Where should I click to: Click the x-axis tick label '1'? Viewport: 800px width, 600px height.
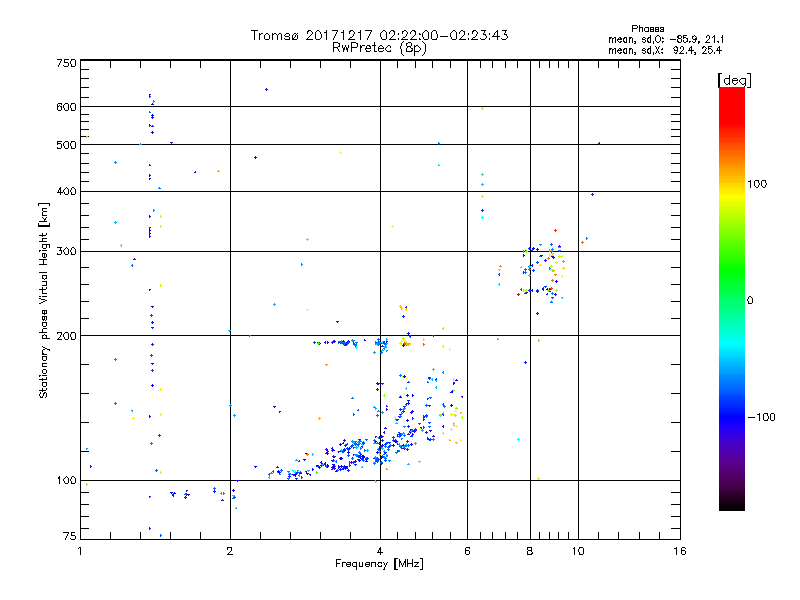click(80, 551)
